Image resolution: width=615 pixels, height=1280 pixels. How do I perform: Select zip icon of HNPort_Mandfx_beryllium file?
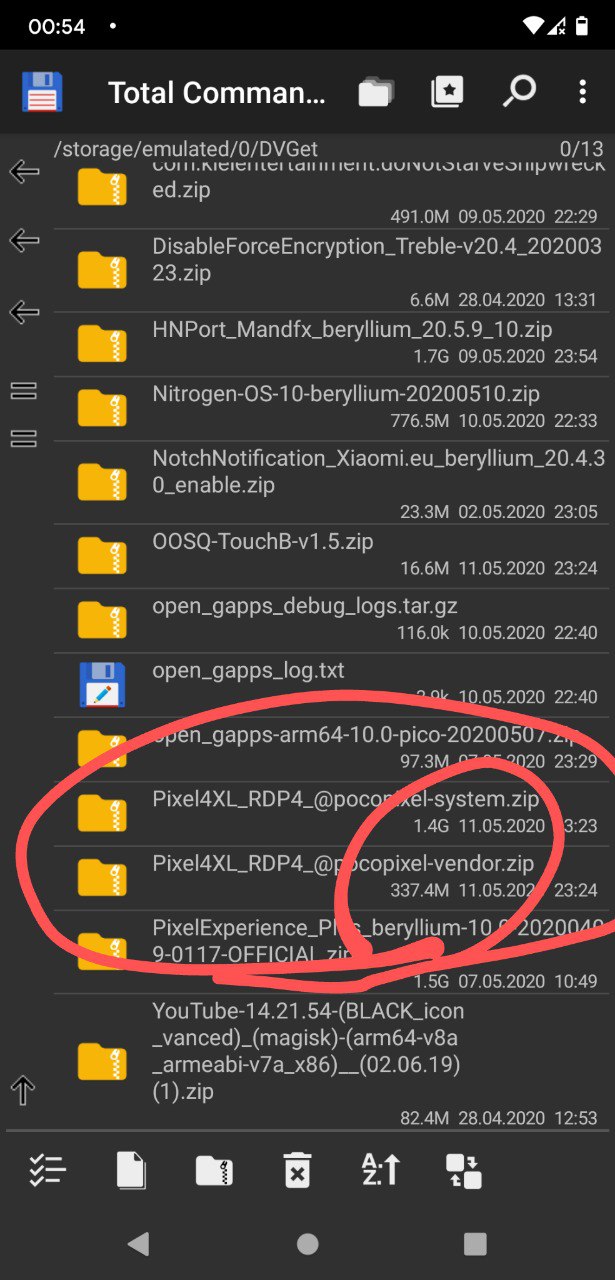coord(102,344)
